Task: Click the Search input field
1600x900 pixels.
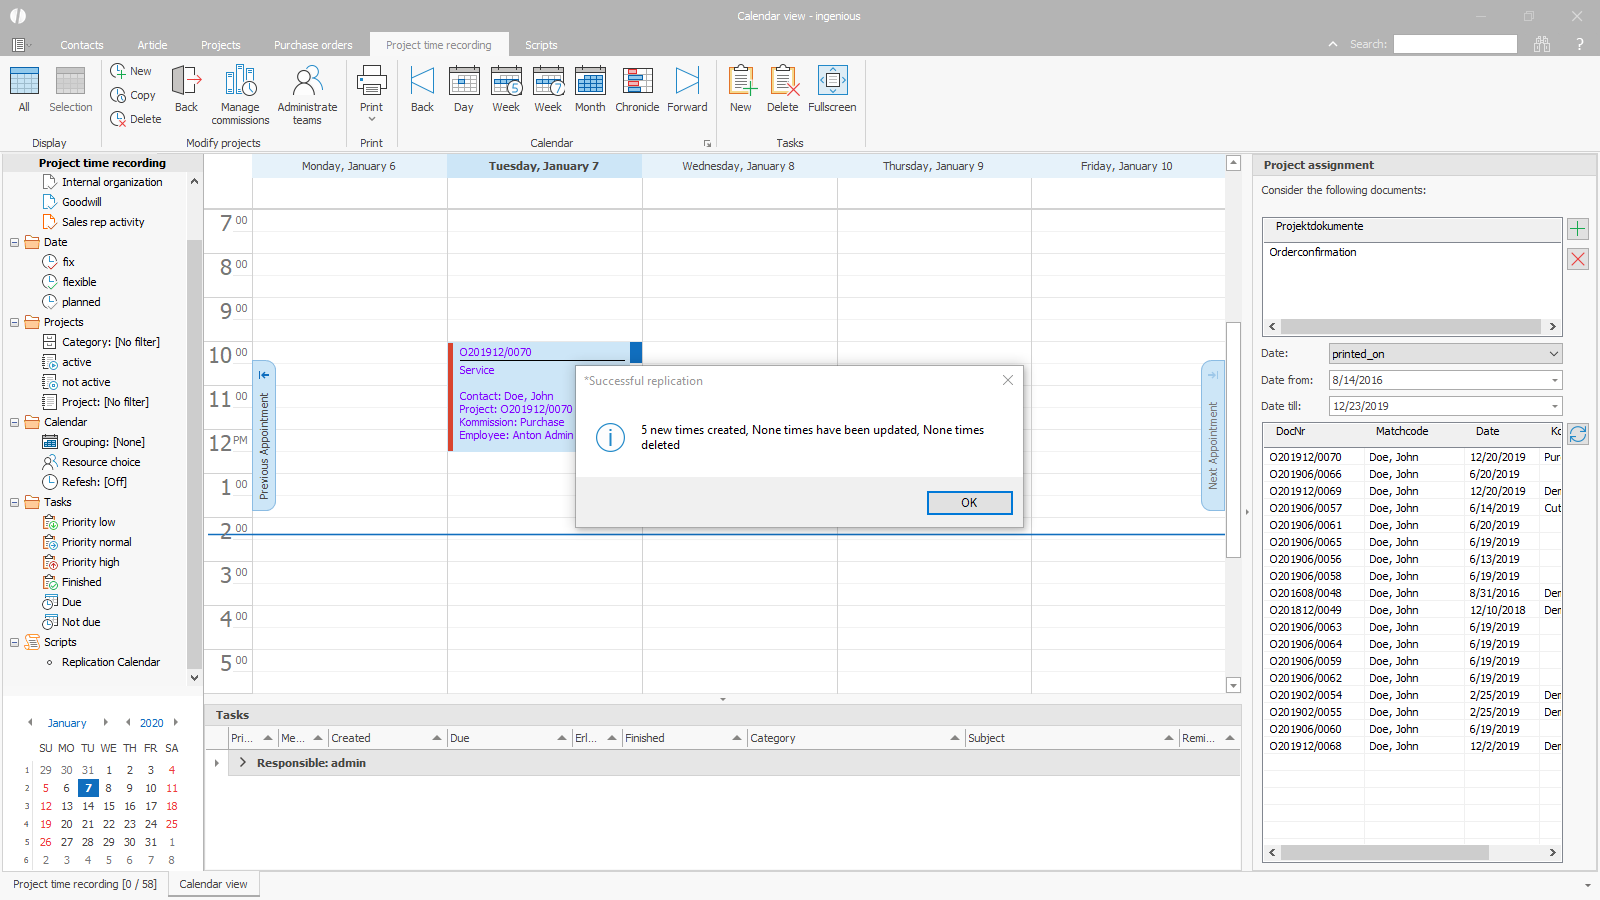Action: pyautogui.click(x=1455, y=44)
